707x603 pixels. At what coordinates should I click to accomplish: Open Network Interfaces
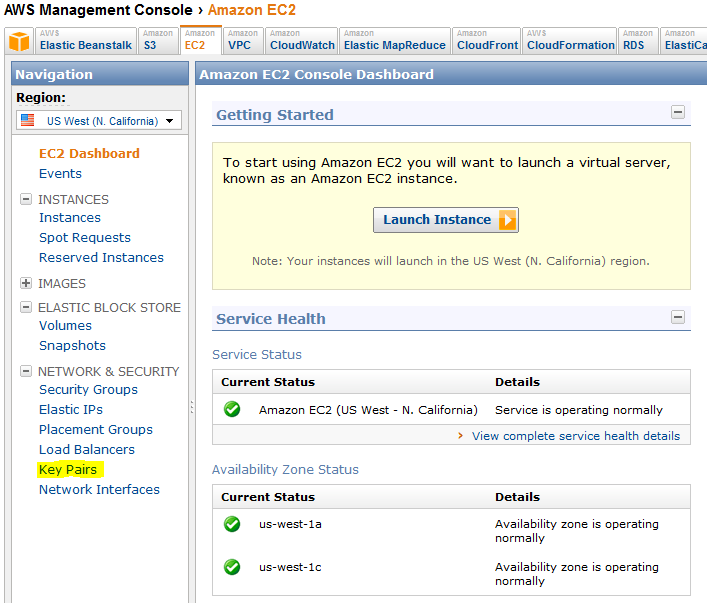(99, 489)
